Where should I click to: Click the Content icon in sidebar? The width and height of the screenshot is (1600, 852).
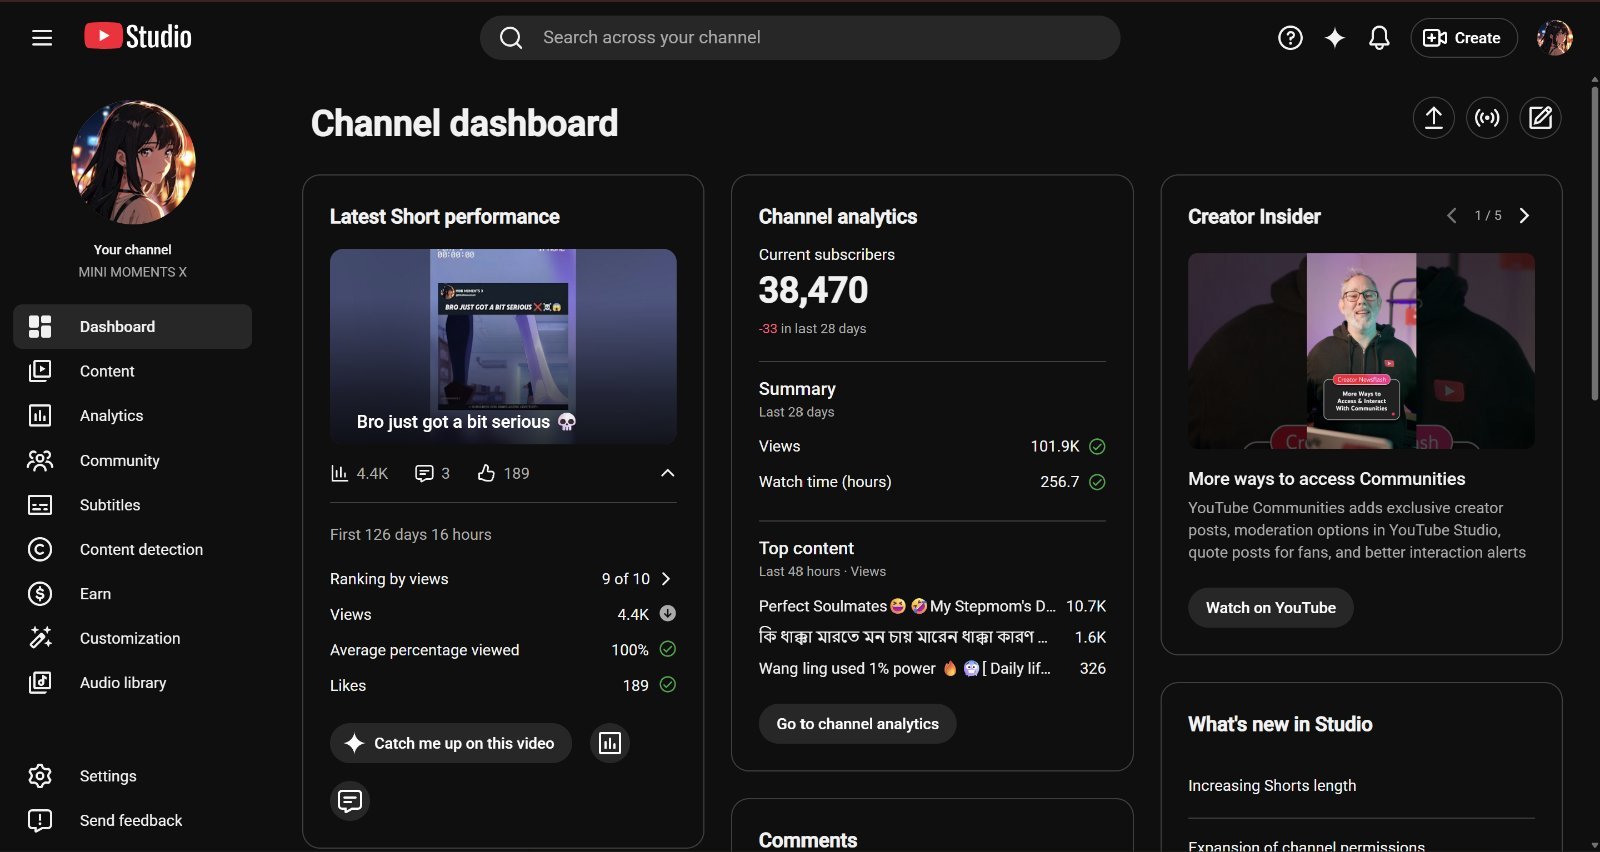(40, 371)
